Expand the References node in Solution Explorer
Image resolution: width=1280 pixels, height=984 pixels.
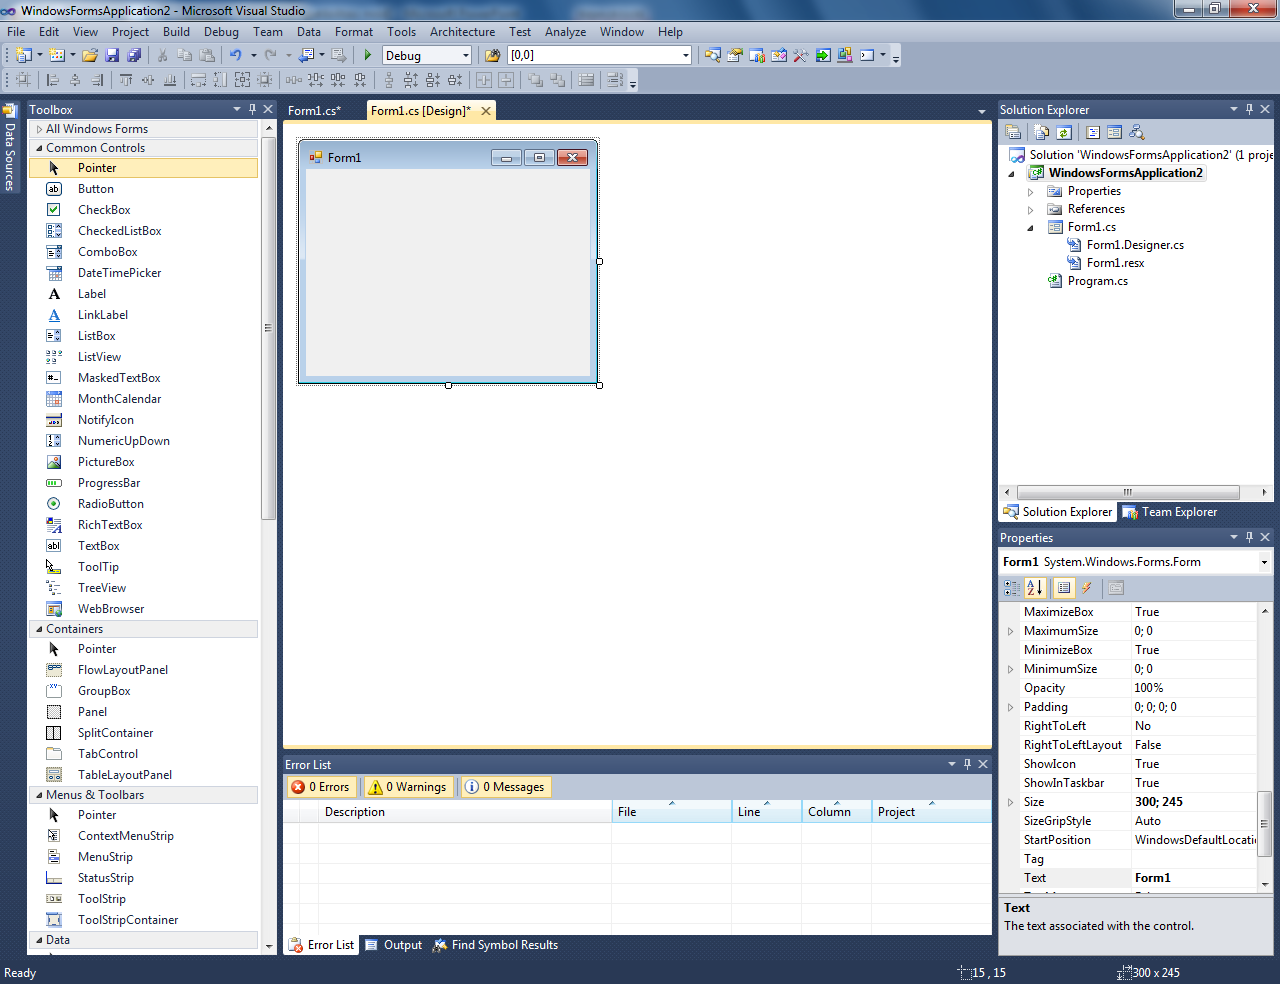pos(1030,210)
